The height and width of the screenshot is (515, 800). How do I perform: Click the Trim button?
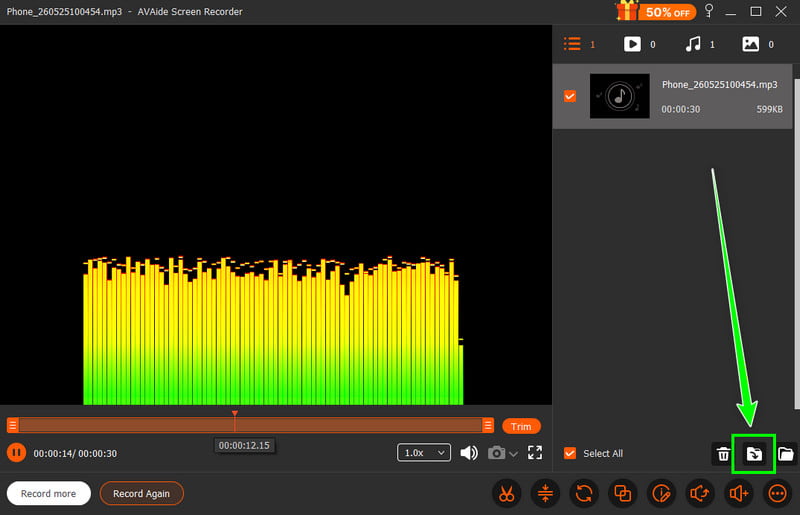521,426
